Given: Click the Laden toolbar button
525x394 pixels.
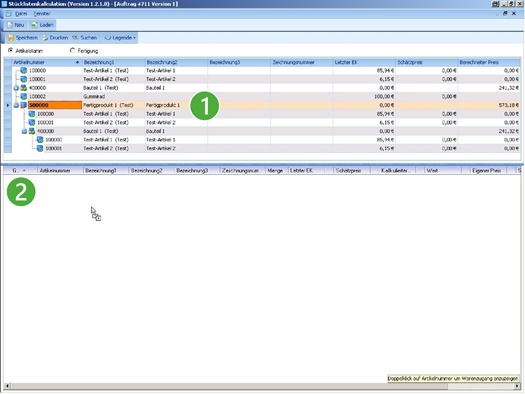Looking at the screenshot, I should 42,25.
